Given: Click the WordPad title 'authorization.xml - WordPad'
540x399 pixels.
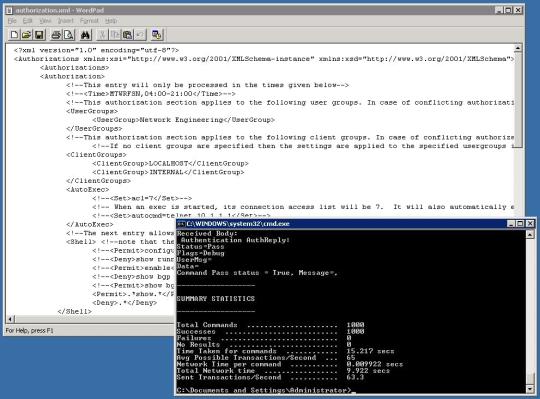Looking at the screenshot, I should tap(60, 10).
